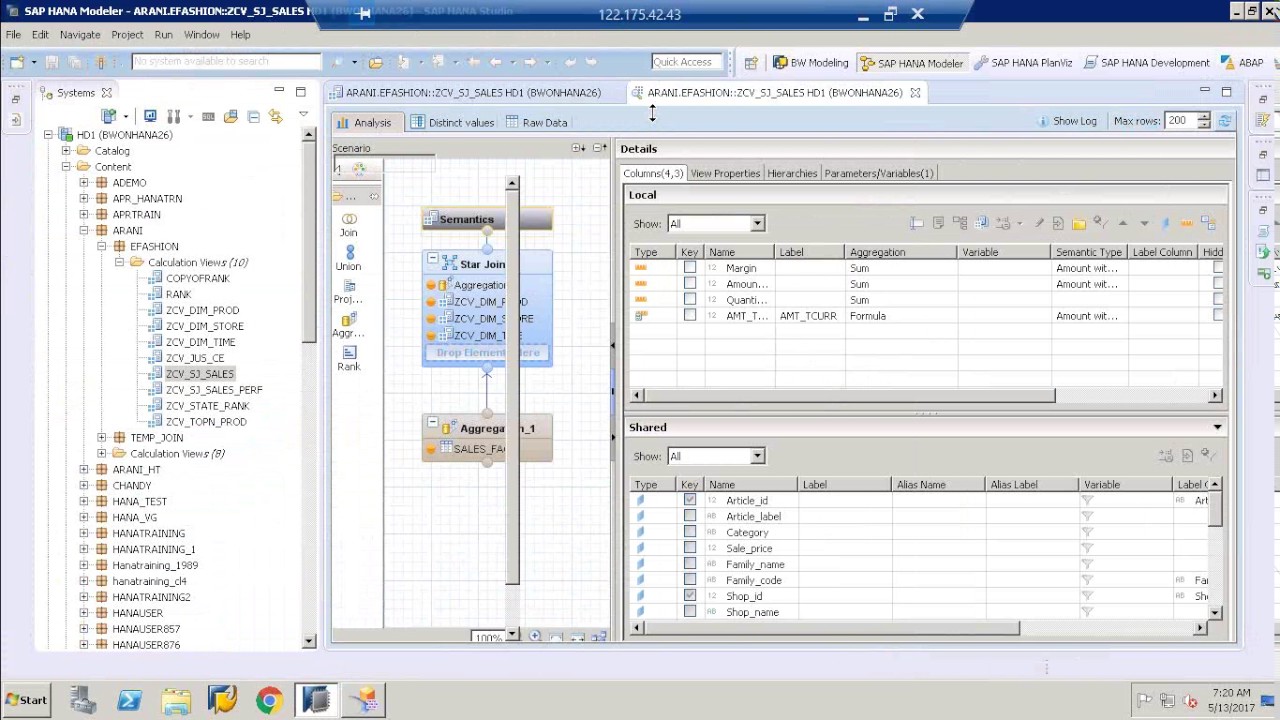Switch to the Hierarchies tab
The image size is (1280, 720).
click(792, 173)
